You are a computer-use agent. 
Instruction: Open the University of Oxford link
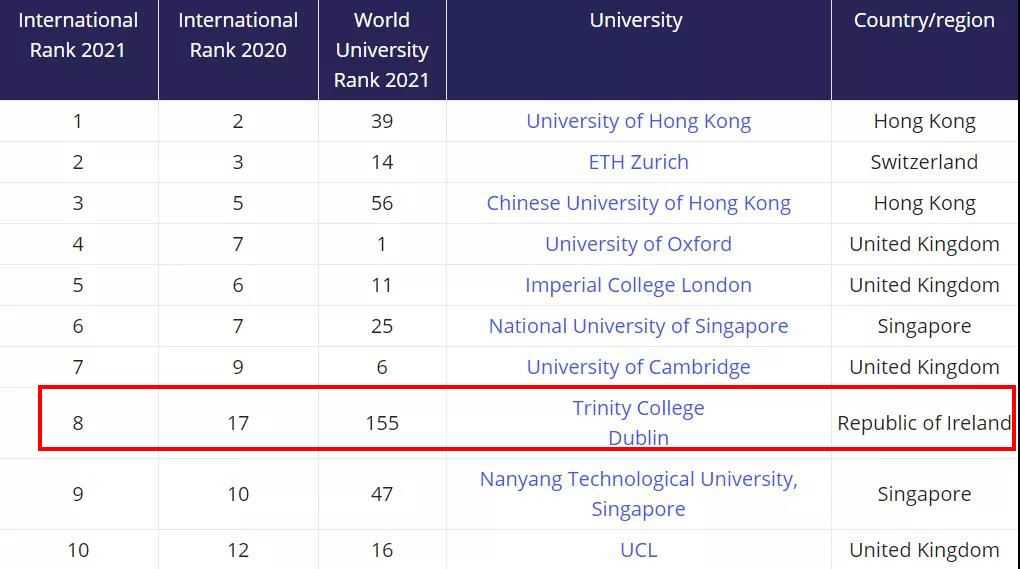638,244
